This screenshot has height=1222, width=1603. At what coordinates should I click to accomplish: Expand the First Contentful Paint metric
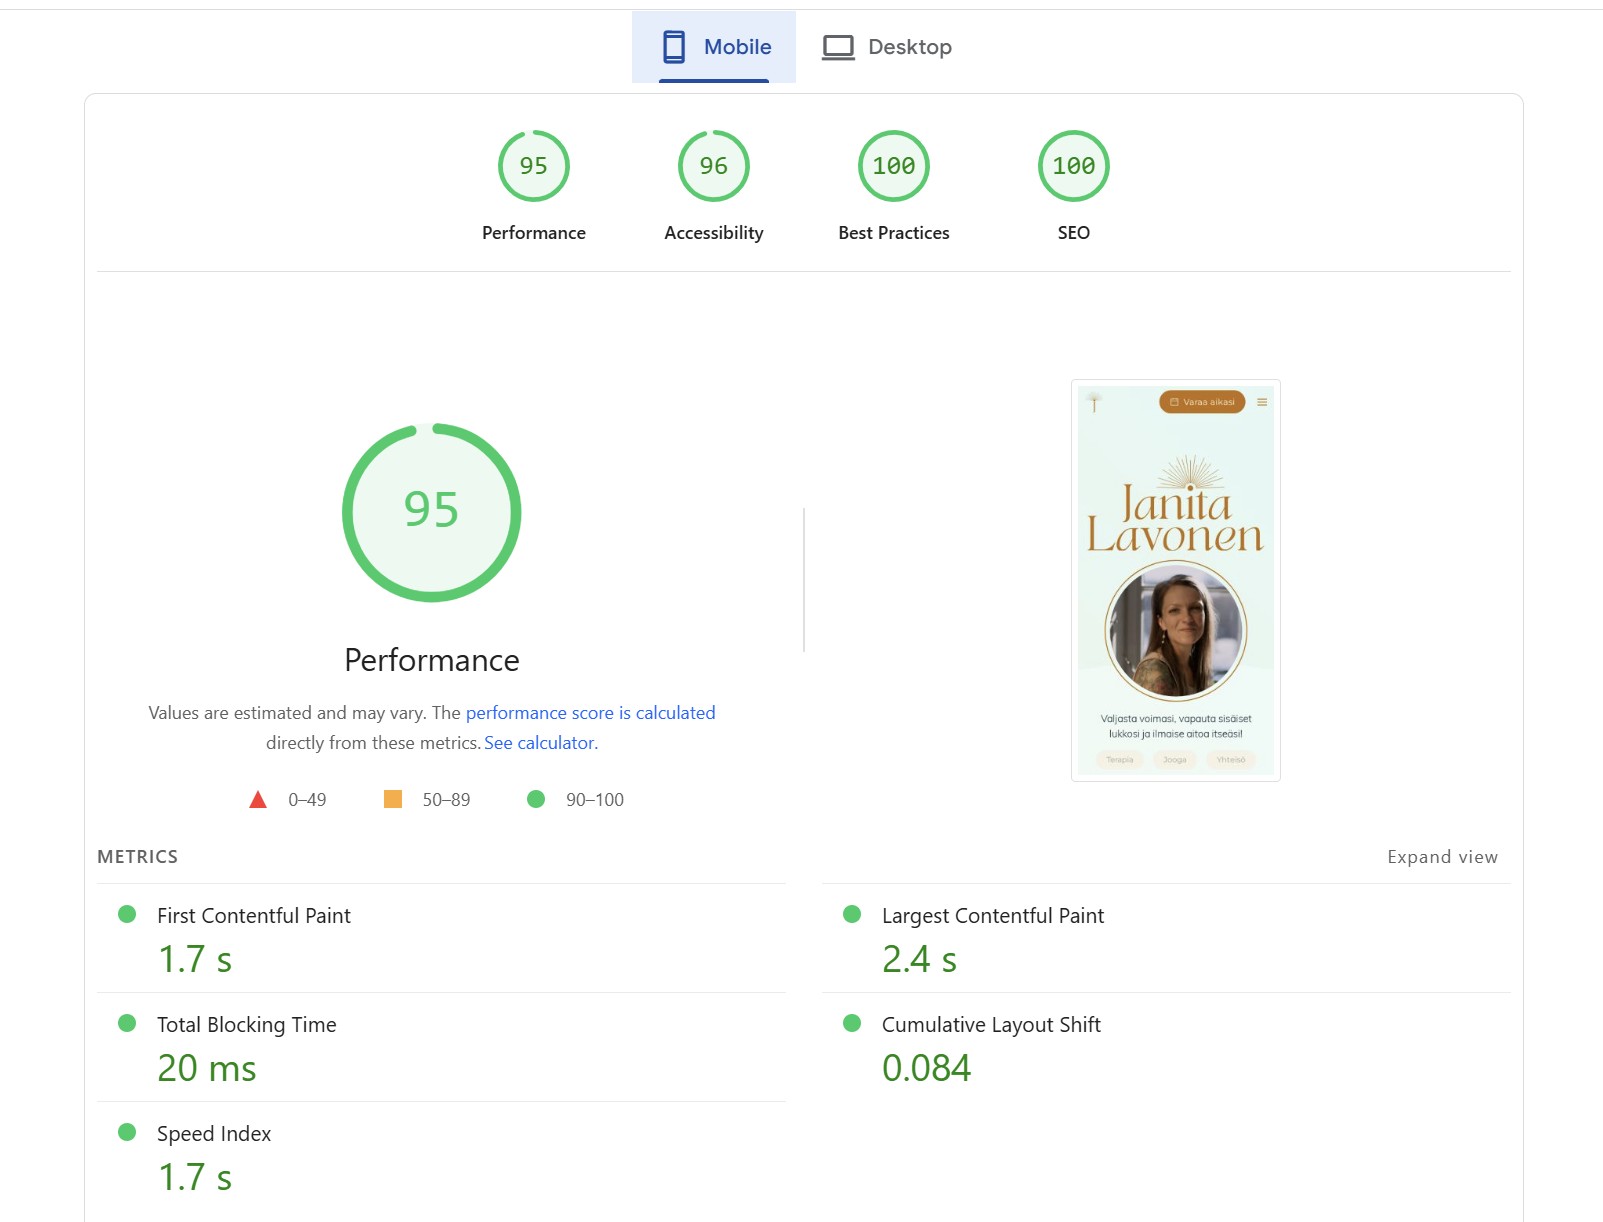[253, 916]
